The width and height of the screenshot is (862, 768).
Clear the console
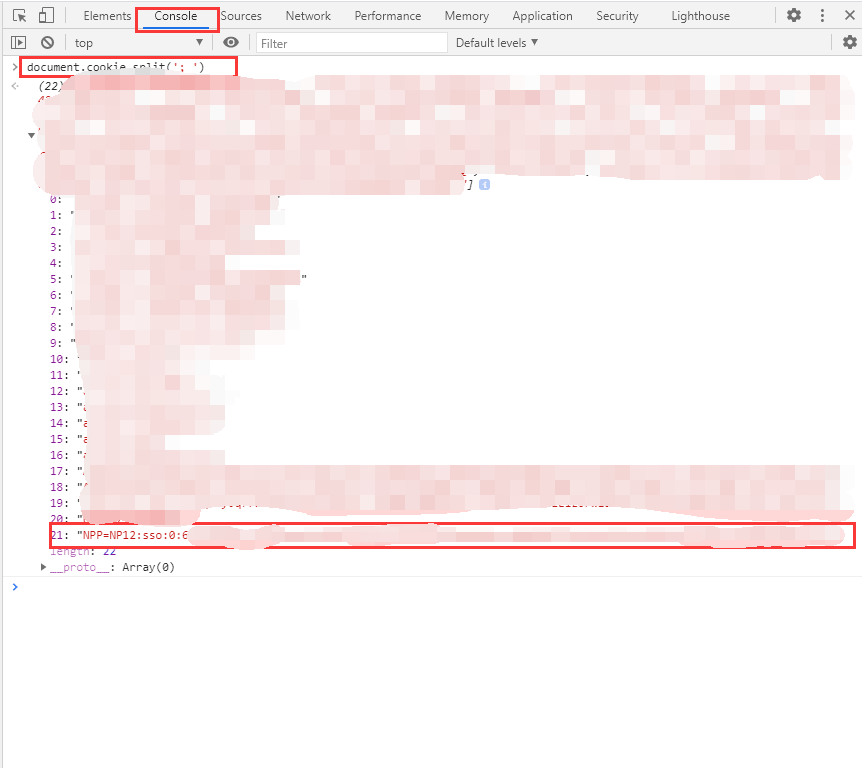(47, 43)
